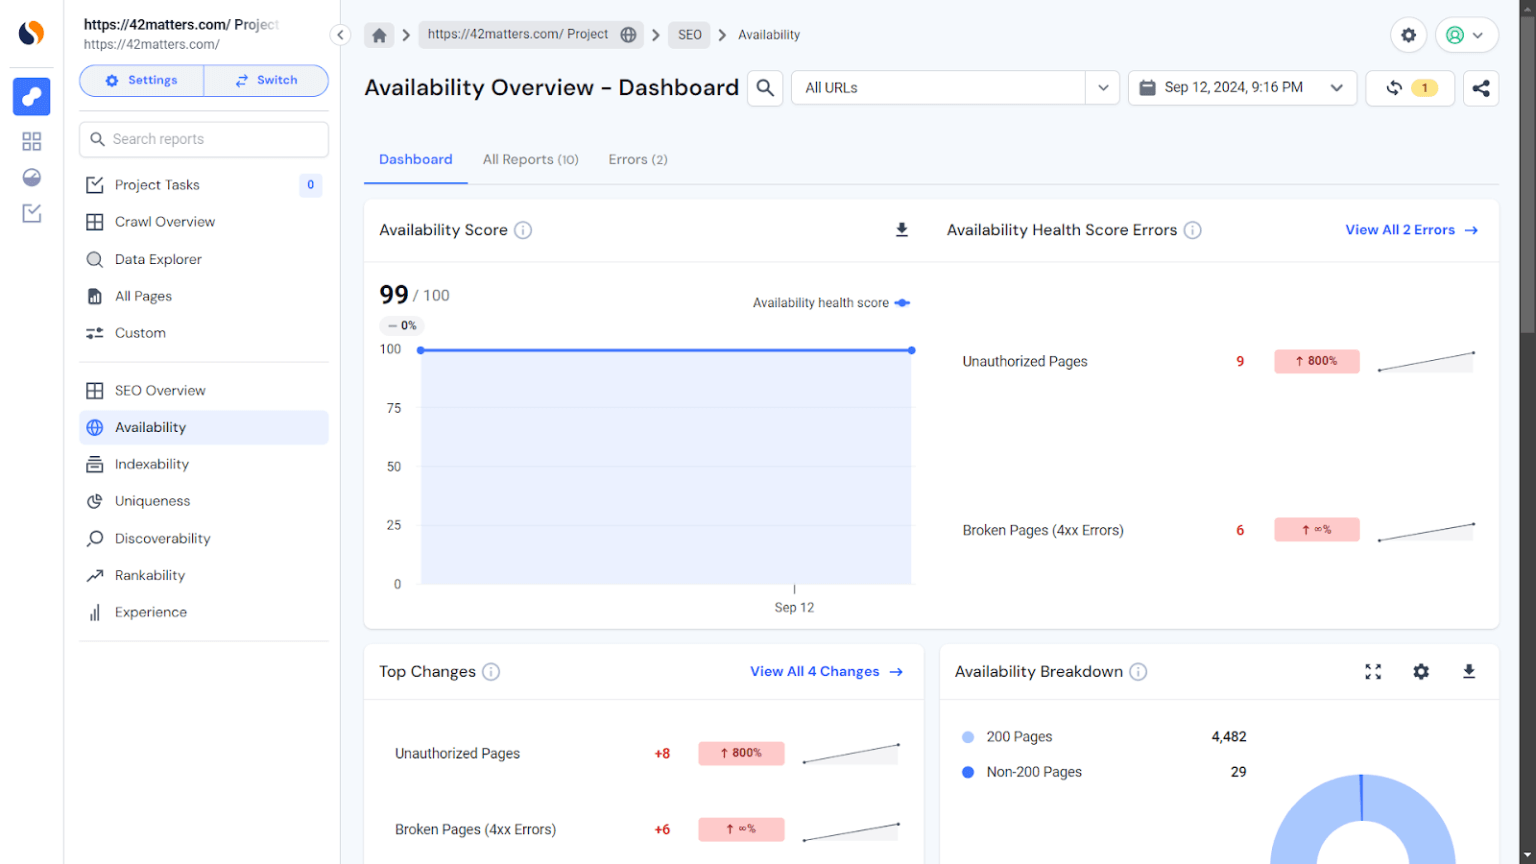Viewport: 1536px width, 864px height.
Task: Download the Availability Breakdown data
Action: pyautogui.click(x=1468, y=671)
